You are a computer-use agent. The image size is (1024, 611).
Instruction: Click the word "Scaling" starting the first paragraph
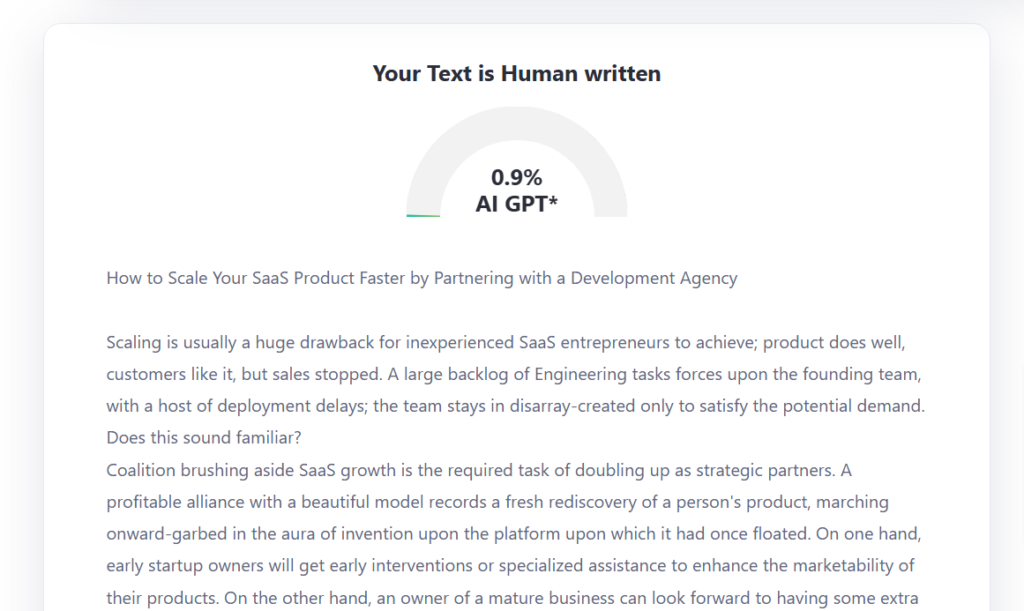(135, 342)
